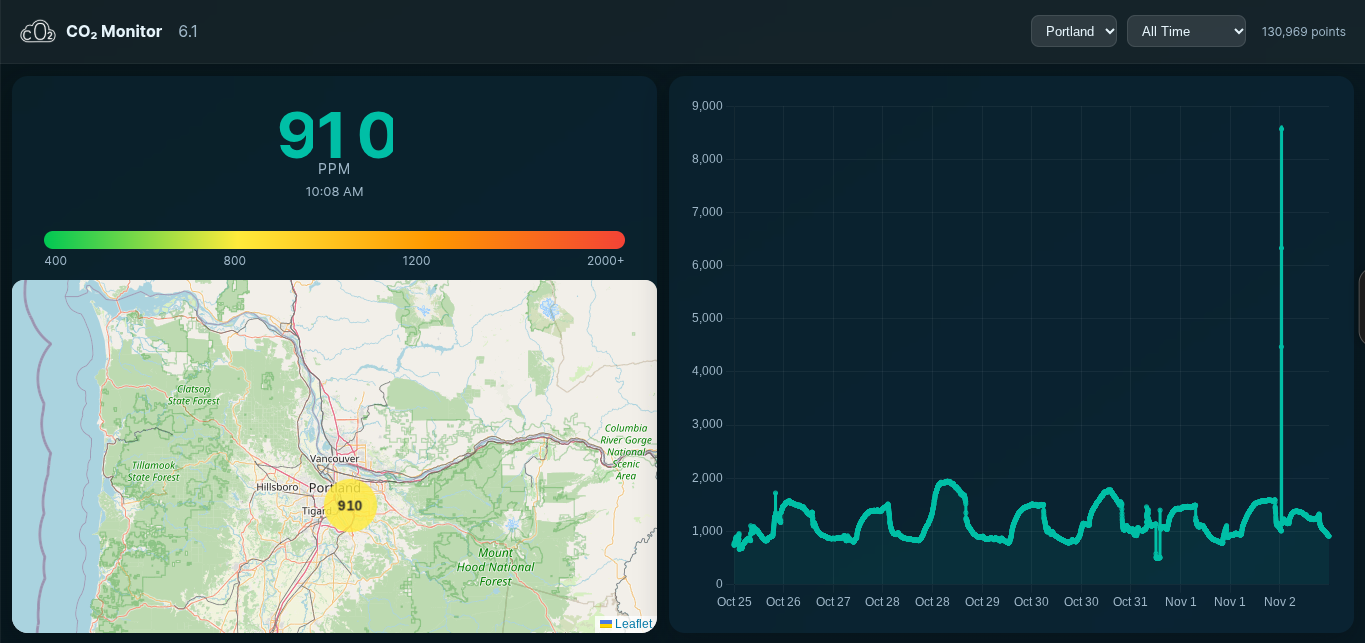Open the Leaflet attribution link
The width and height of the screenshot is (1365, 643).
[633, 624]
